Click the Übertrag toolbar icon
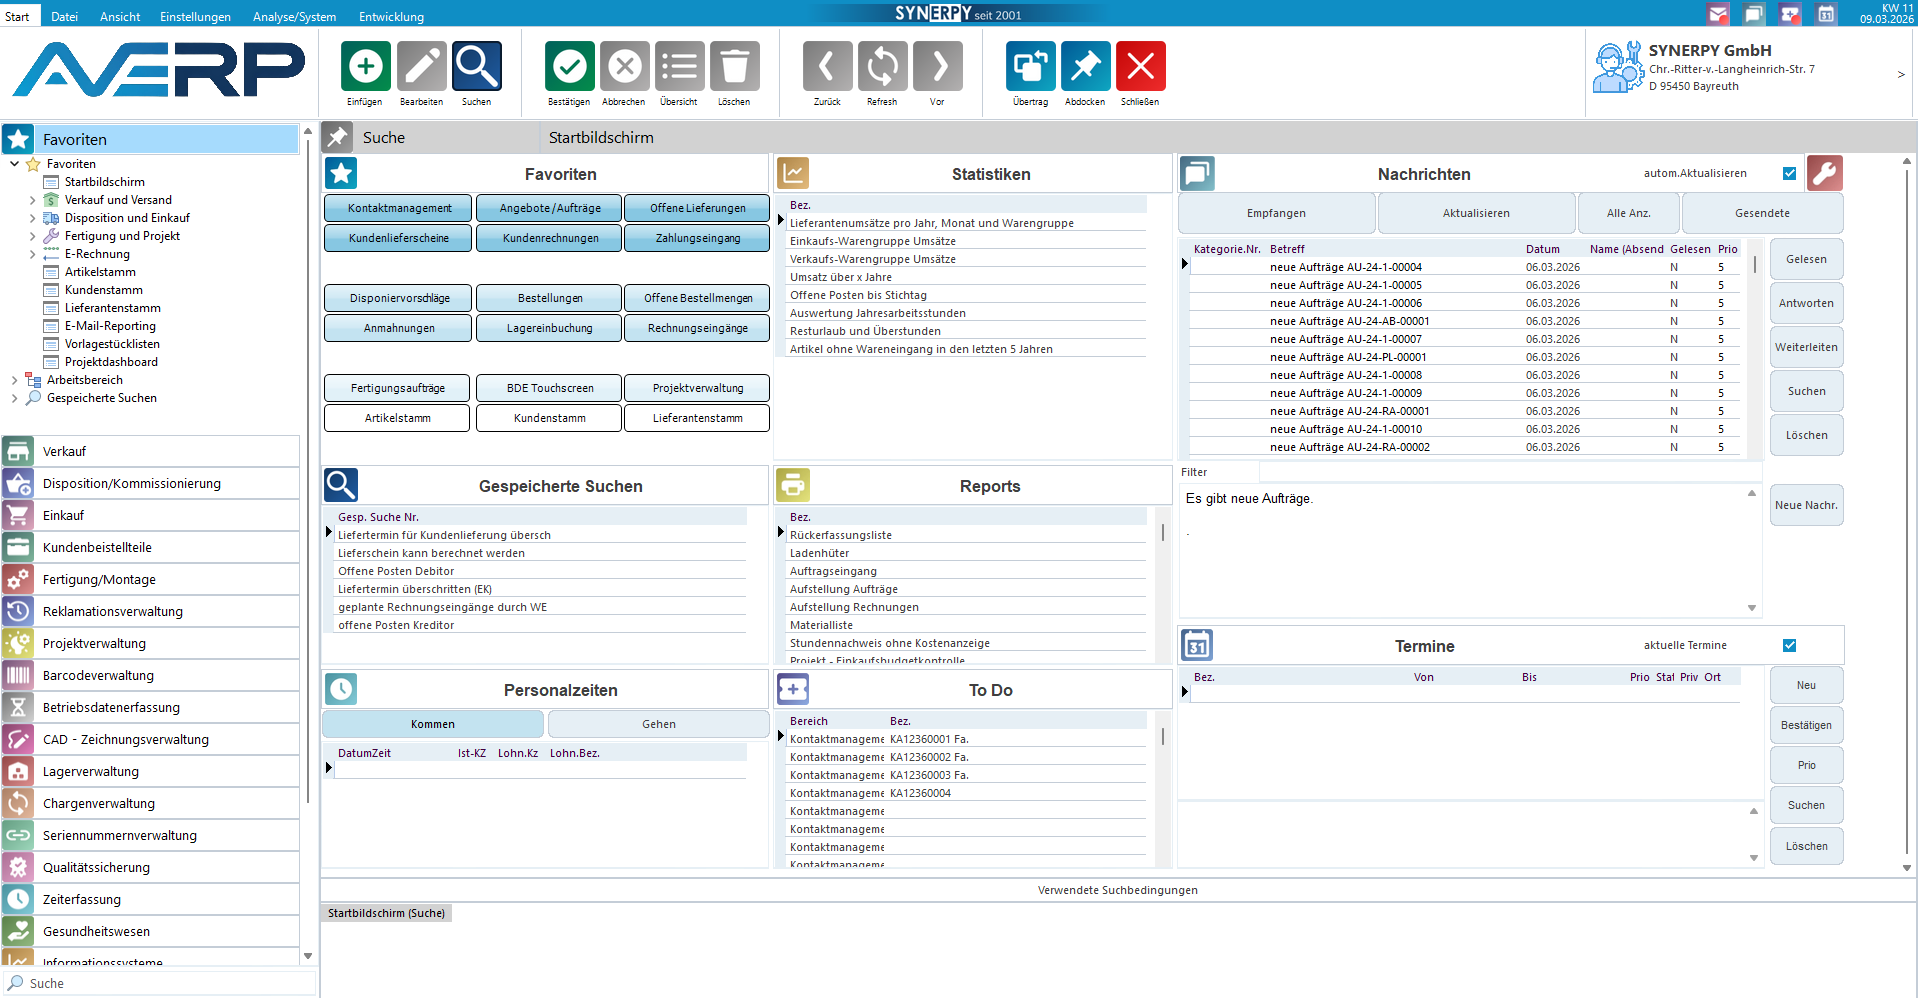Image resolution: width=1918 pixels, height=998 pixels. pos(1030,67)
